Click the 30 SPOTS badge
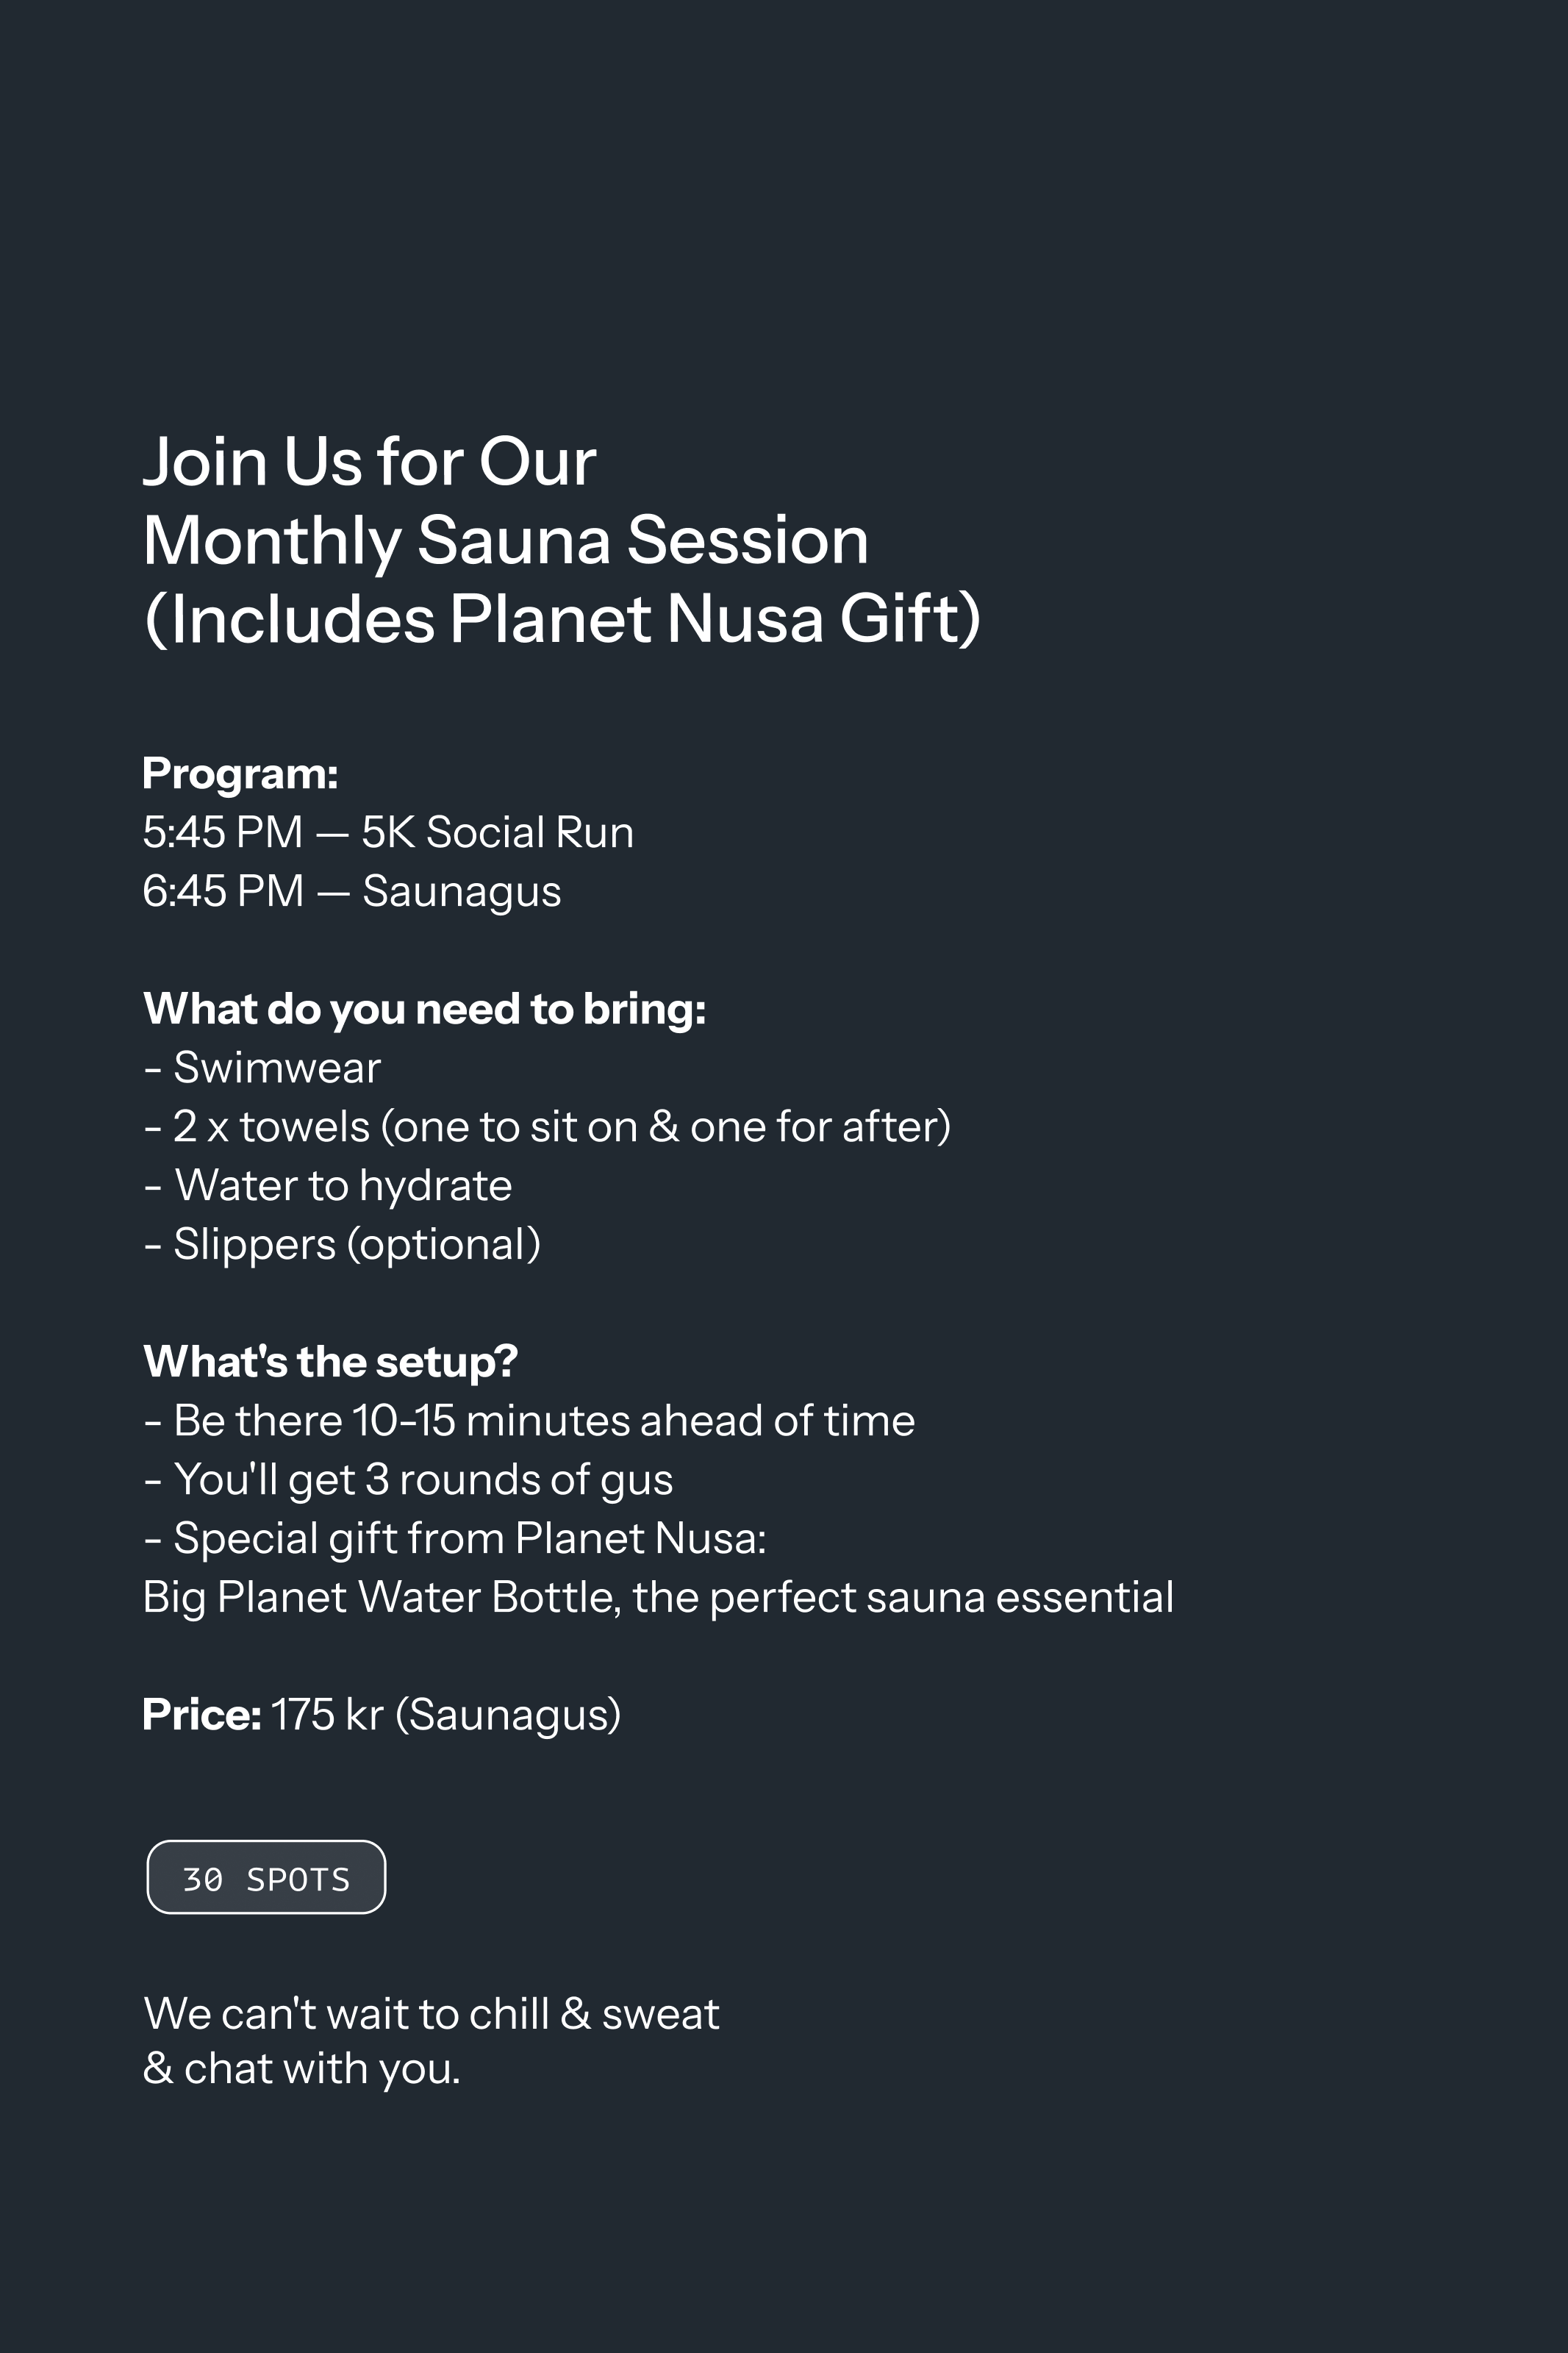 coord(266,1877)
